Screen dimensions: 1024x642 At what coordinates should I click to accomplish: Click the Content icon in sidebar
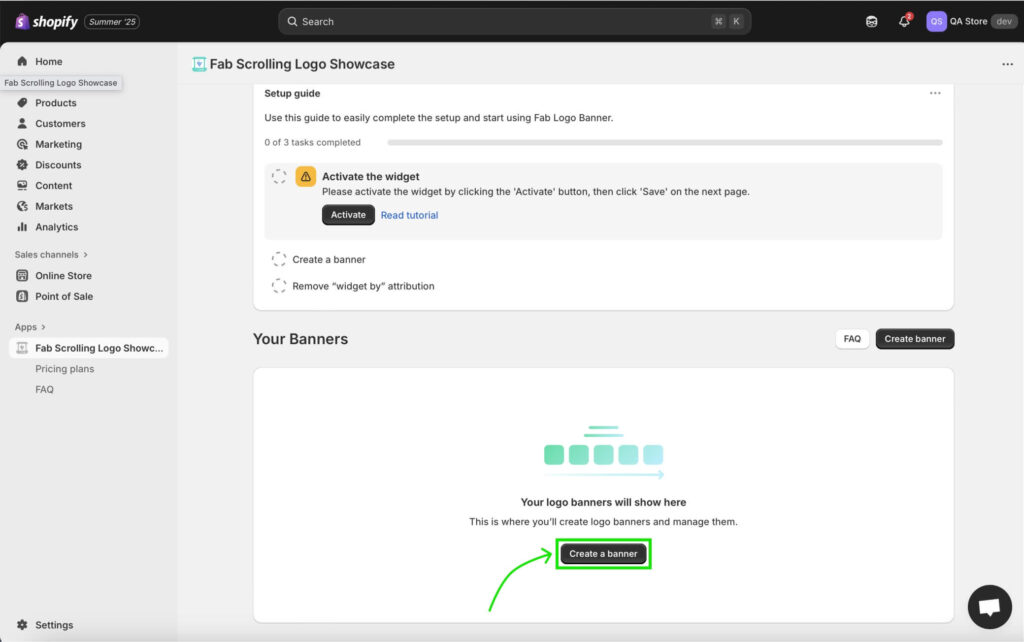click(22, 185)
